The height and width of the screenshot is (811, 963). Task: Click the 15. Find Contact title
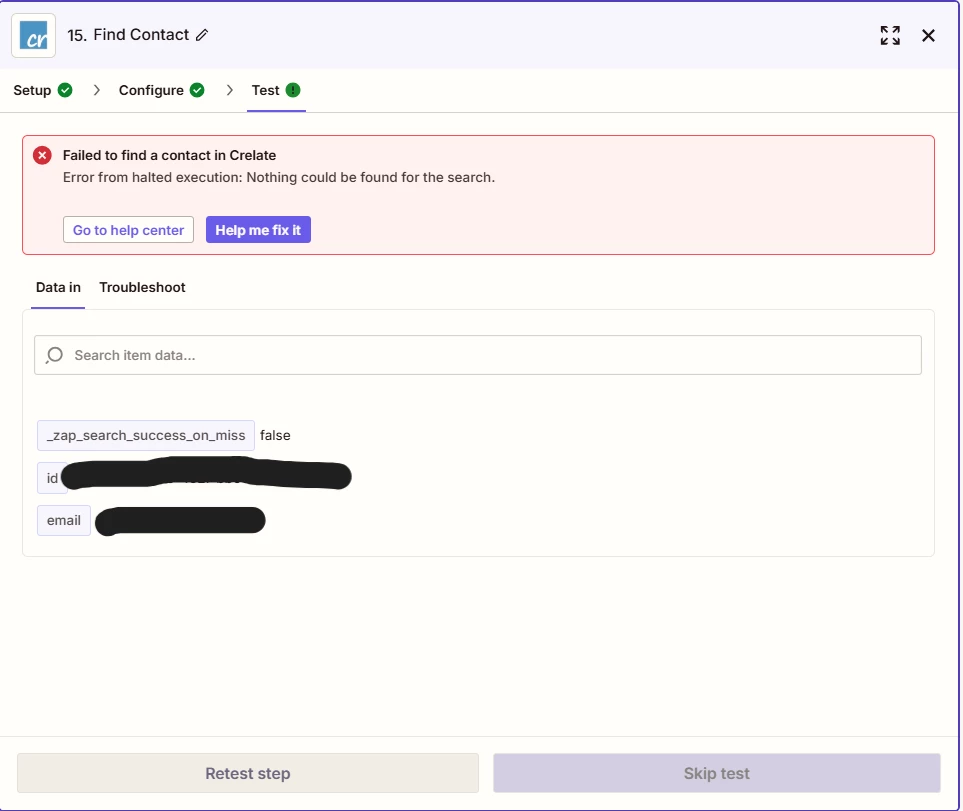pyautogui.click(x=128, y=35)
